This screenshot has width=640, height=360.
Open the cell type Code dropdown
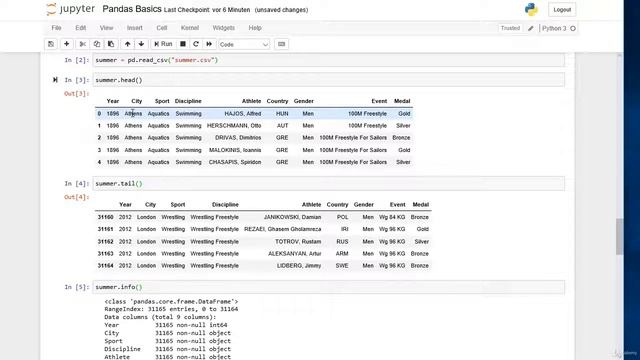tap(244, 44)
